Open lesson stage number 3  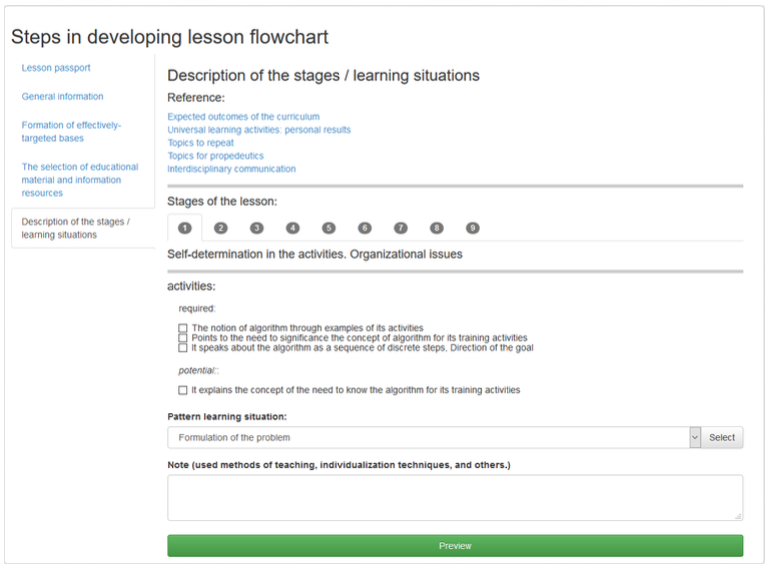point(257,228)
